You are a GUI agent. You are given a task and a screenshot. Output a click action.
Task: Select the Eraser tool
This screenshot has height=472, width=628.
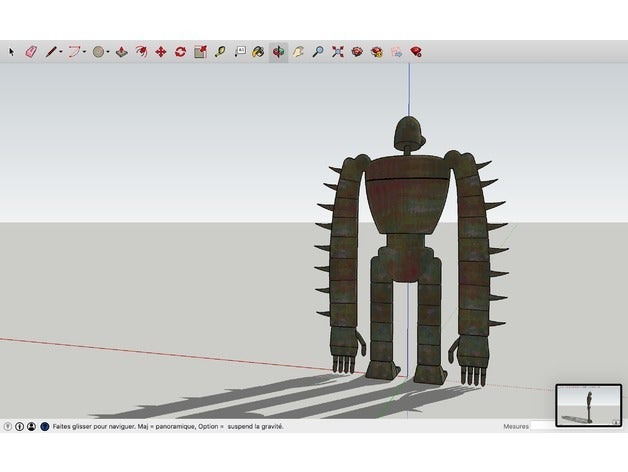pyautogui.click(x=30, y=51)
